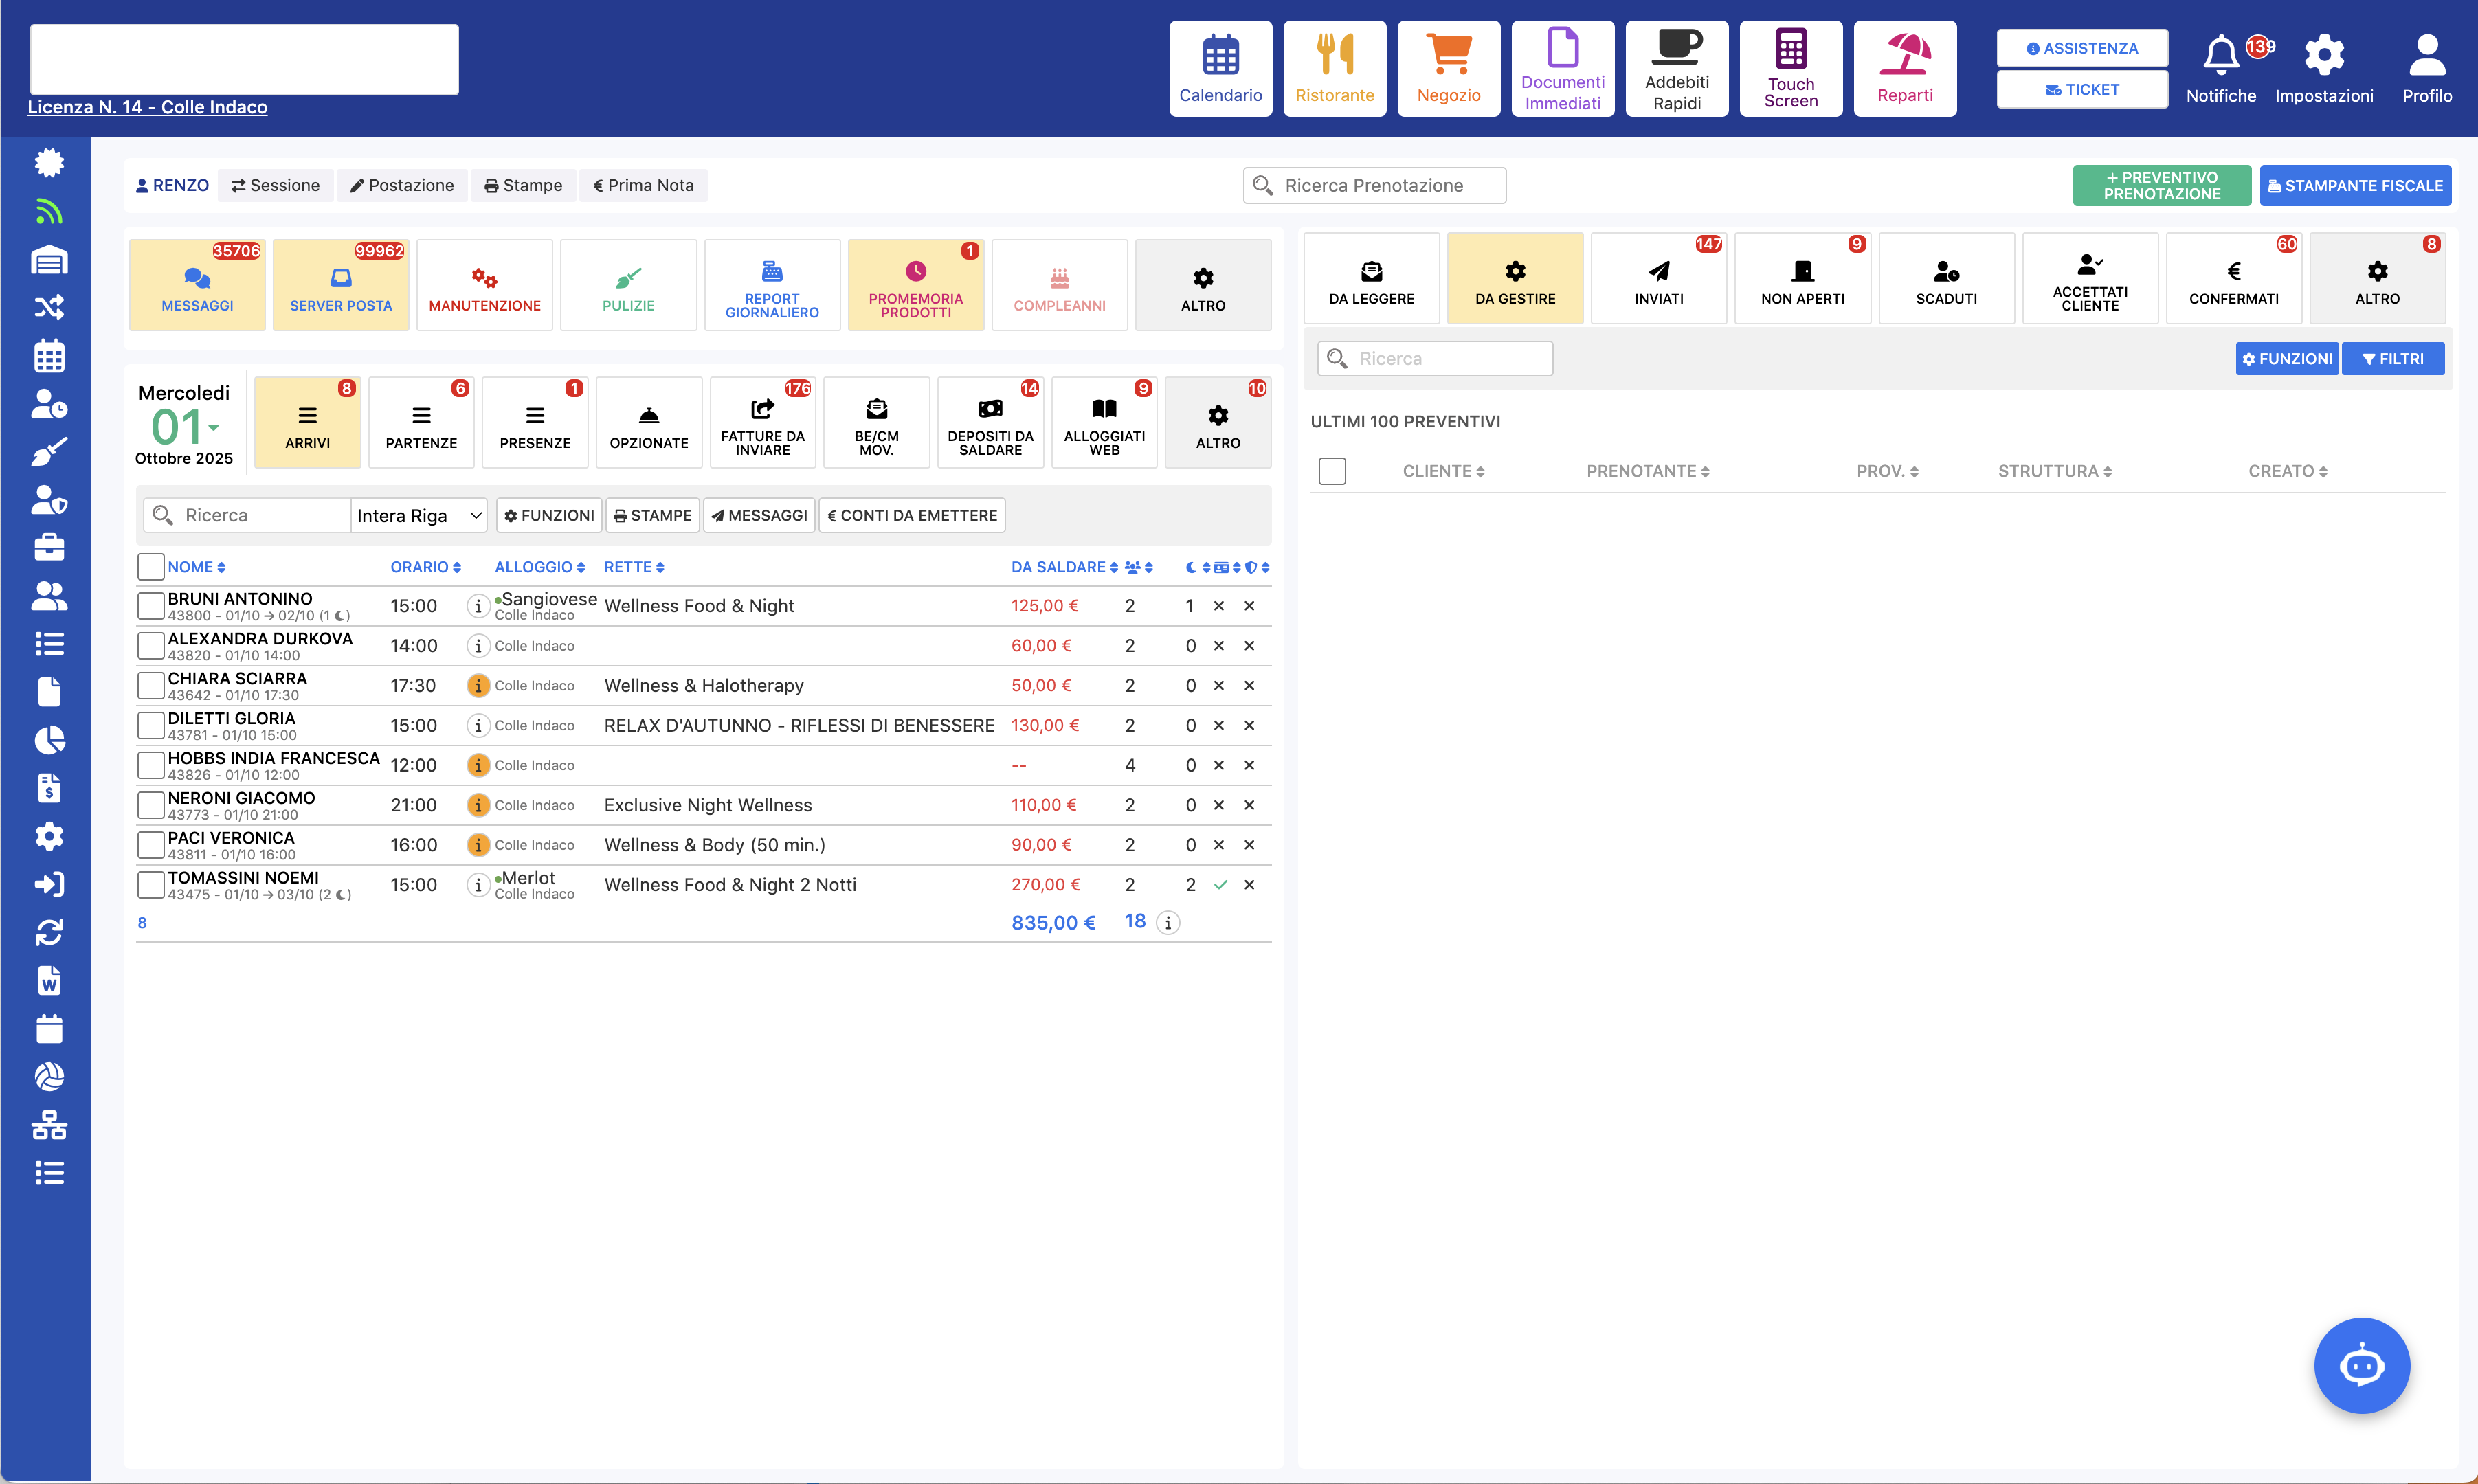Click the shuffle arrows sidebar icon
2478x1484 pixels.
point(49,307)
